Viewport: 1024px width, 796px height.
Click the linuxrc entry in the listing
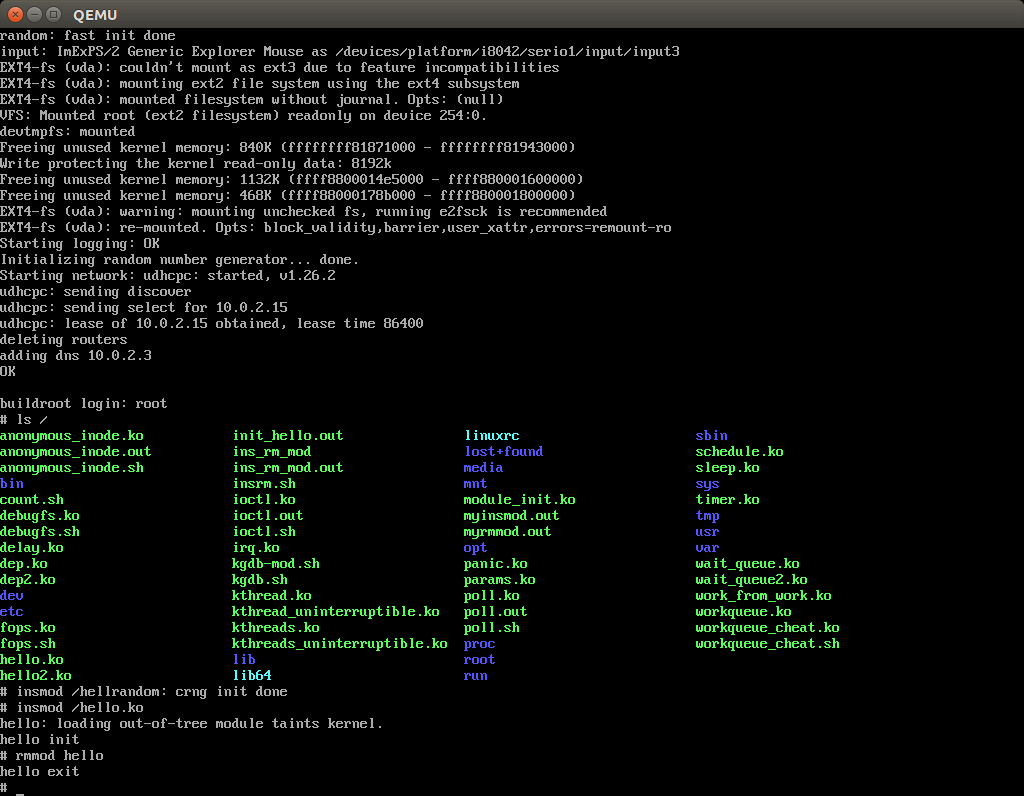pos(491,436)
